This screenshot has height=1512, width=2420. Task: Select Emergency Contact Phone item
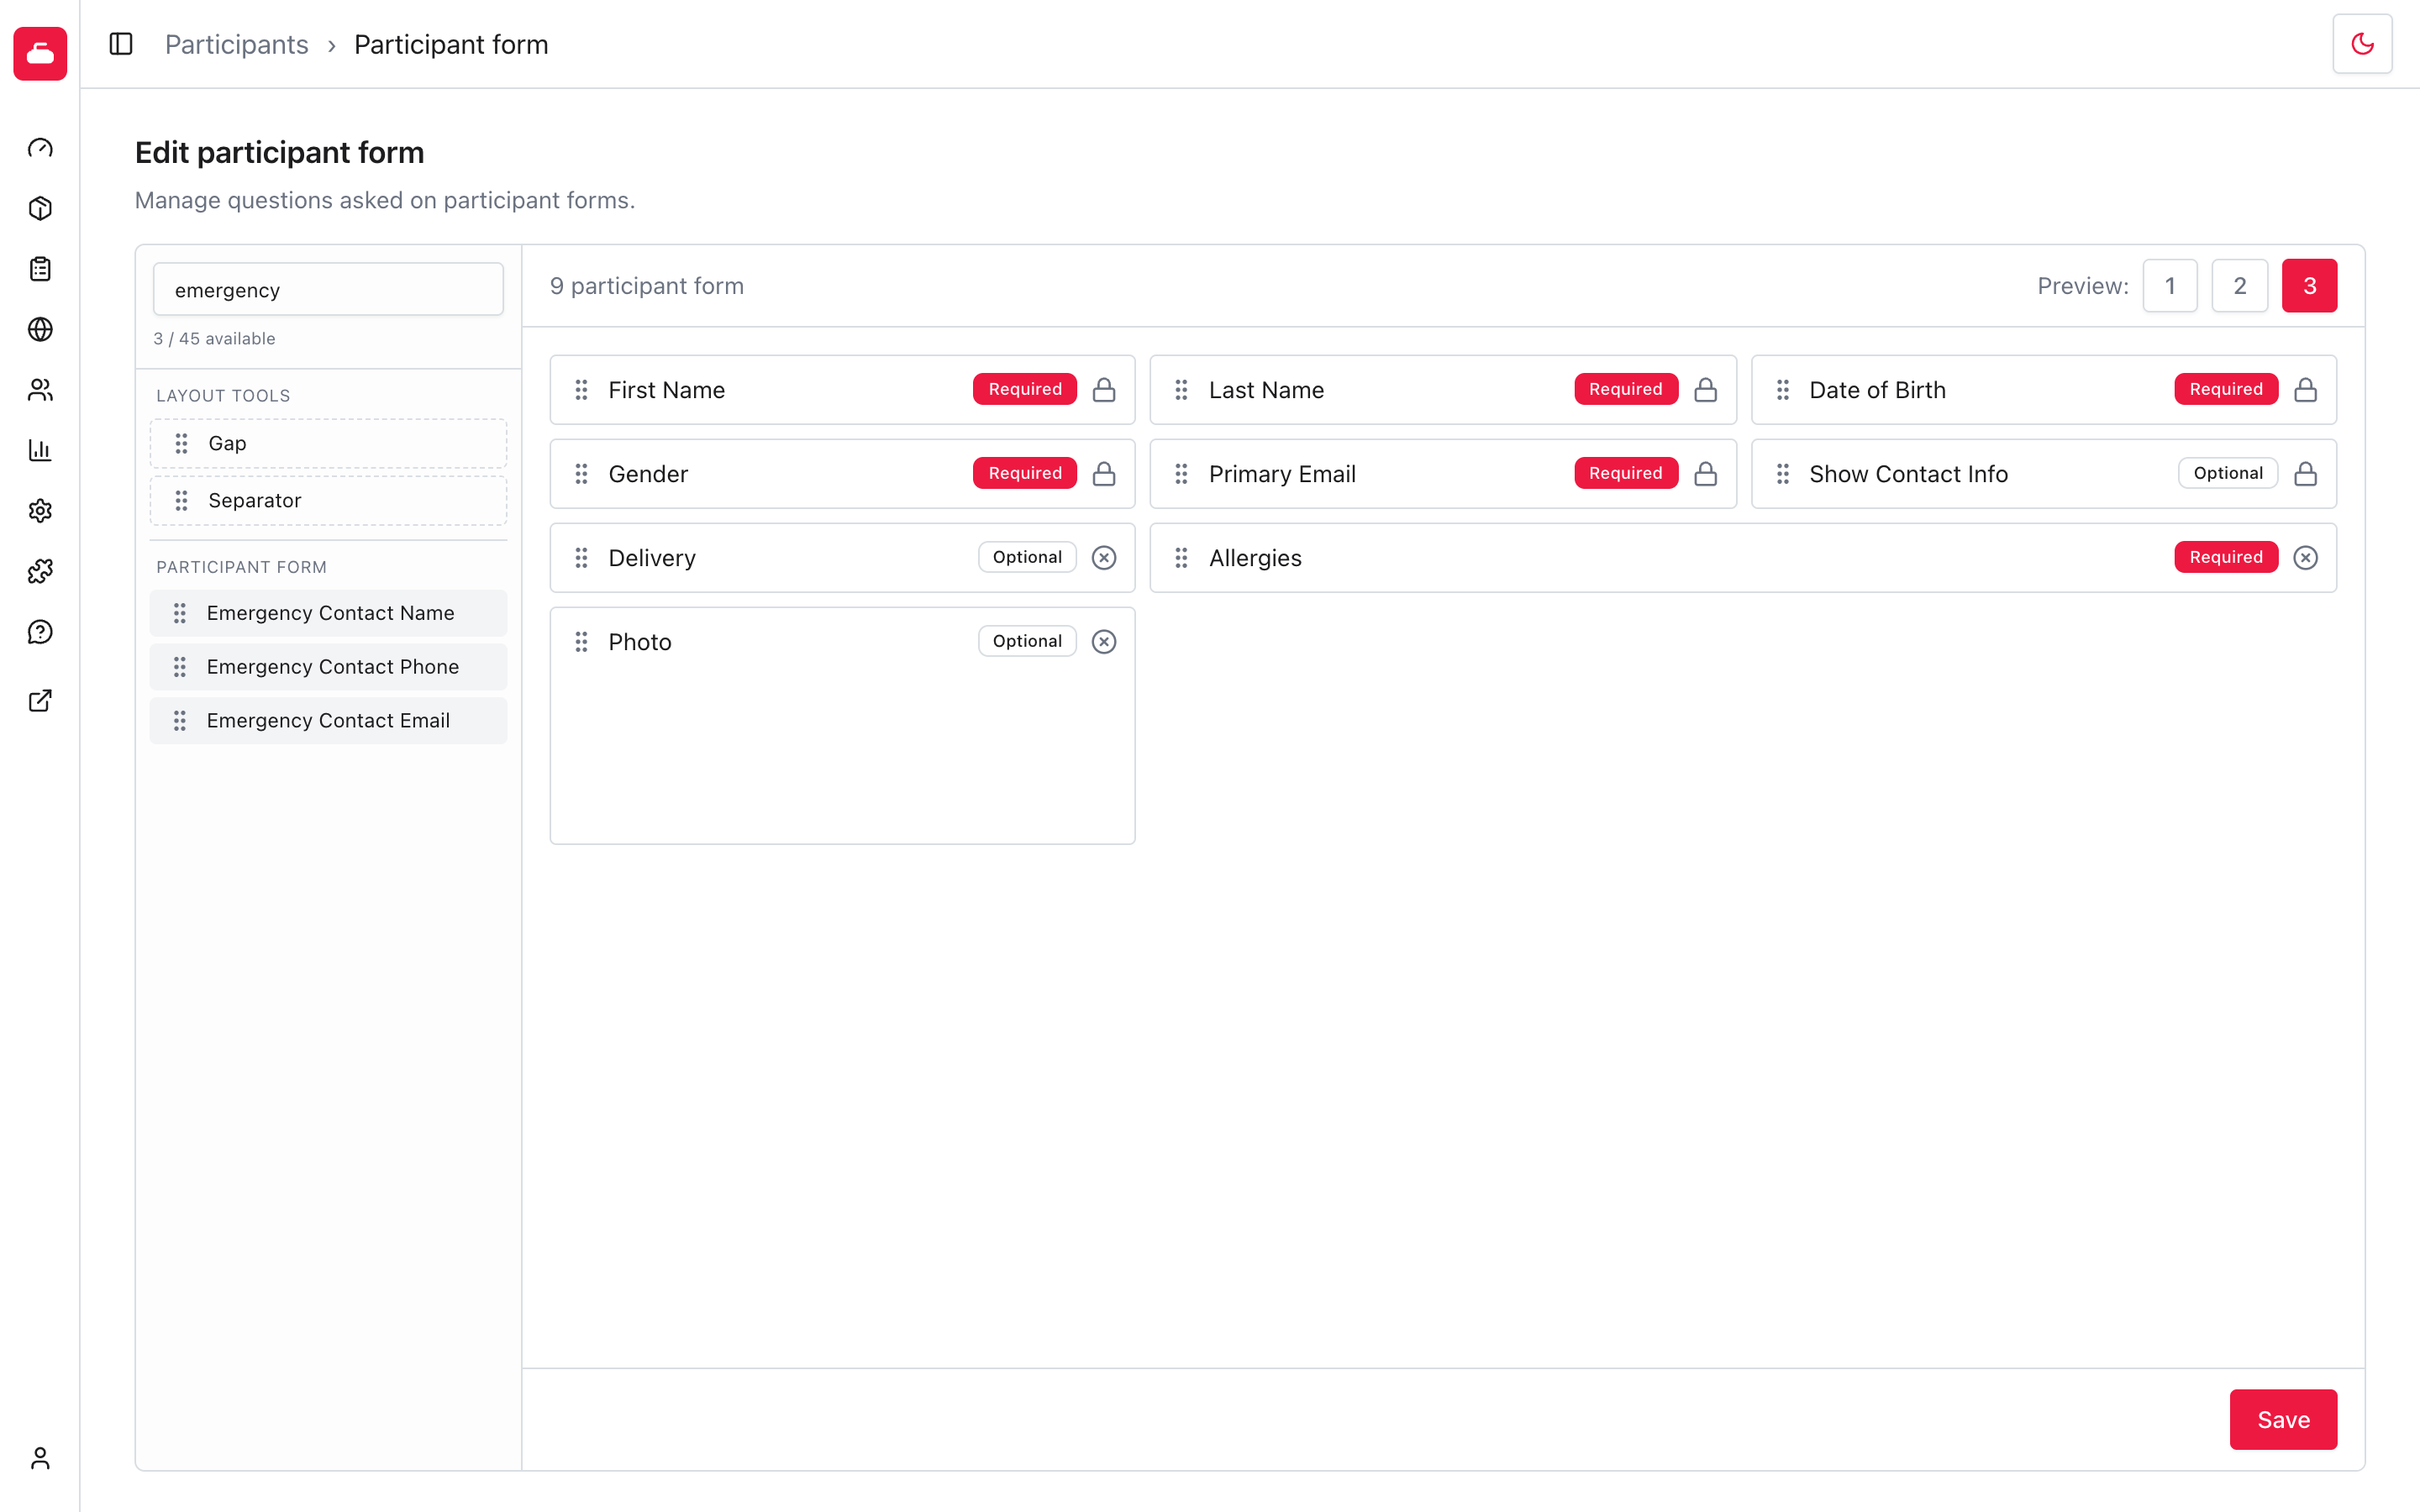(328, 667)
